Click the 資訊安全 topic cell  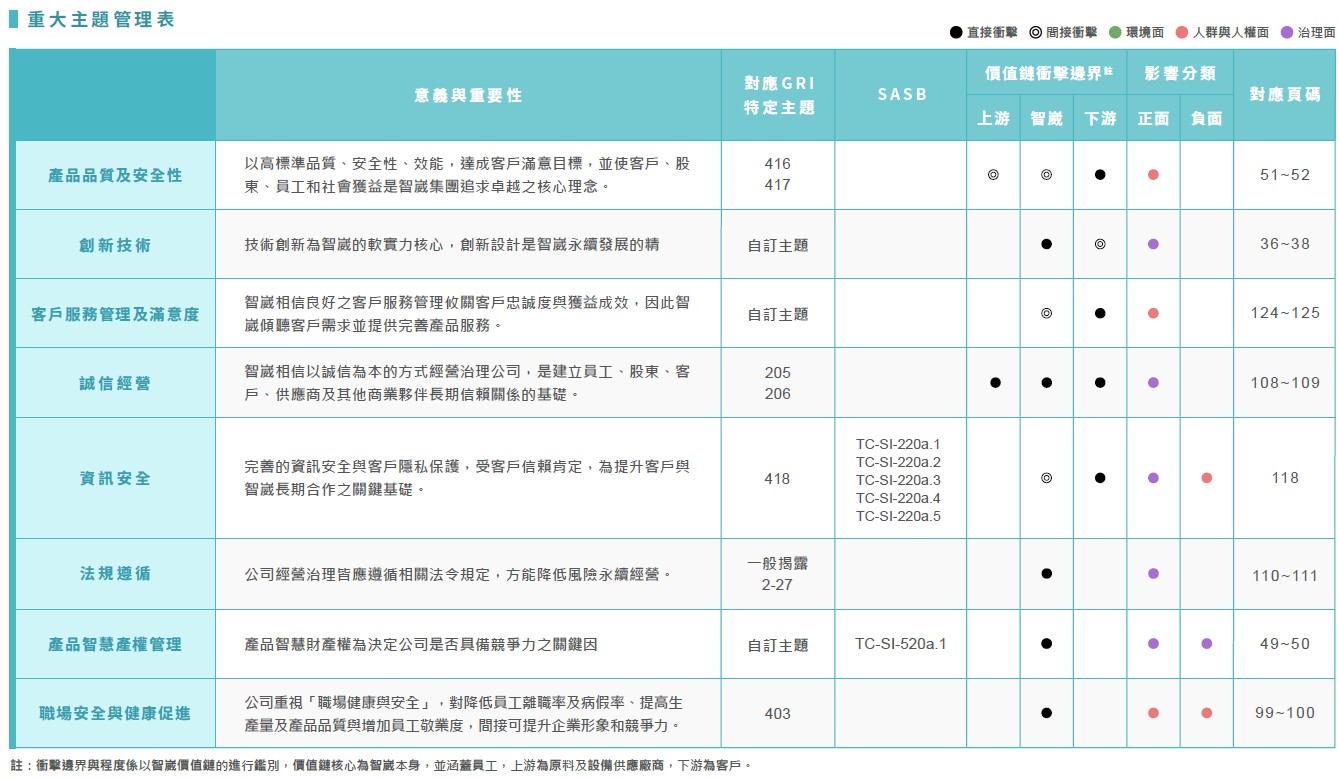coord(115,478)
